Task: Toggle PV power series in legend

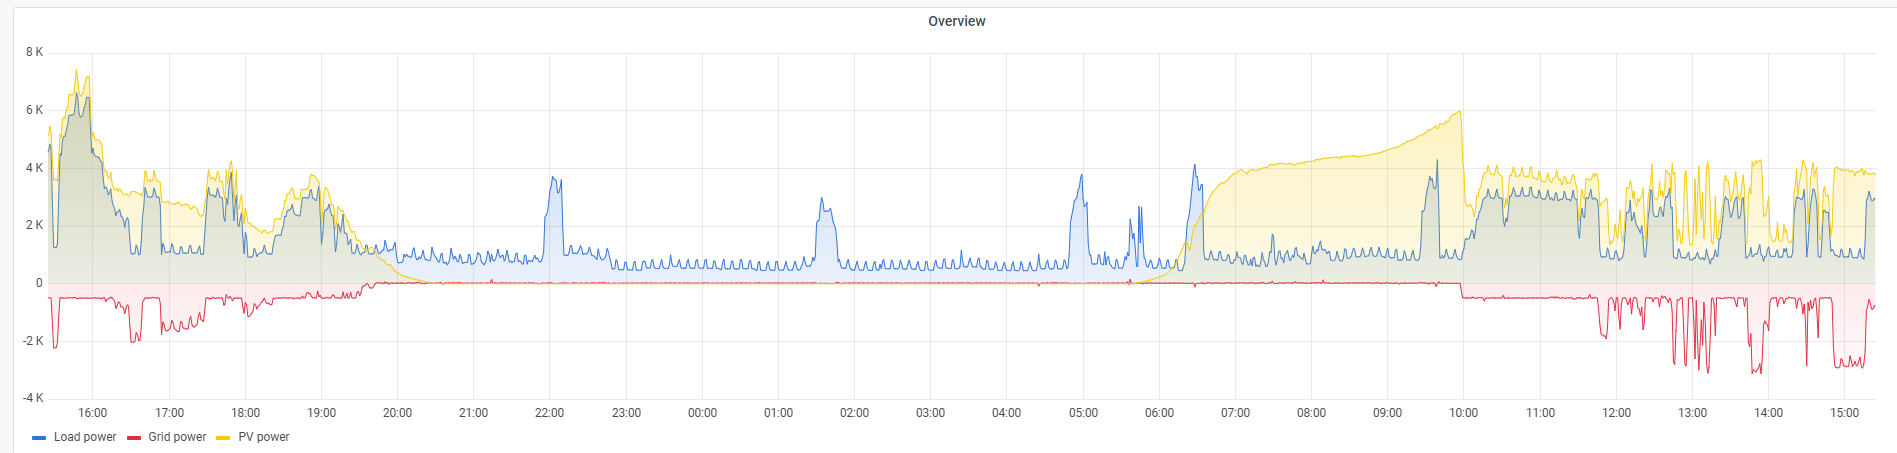Action: click(263, 437)
